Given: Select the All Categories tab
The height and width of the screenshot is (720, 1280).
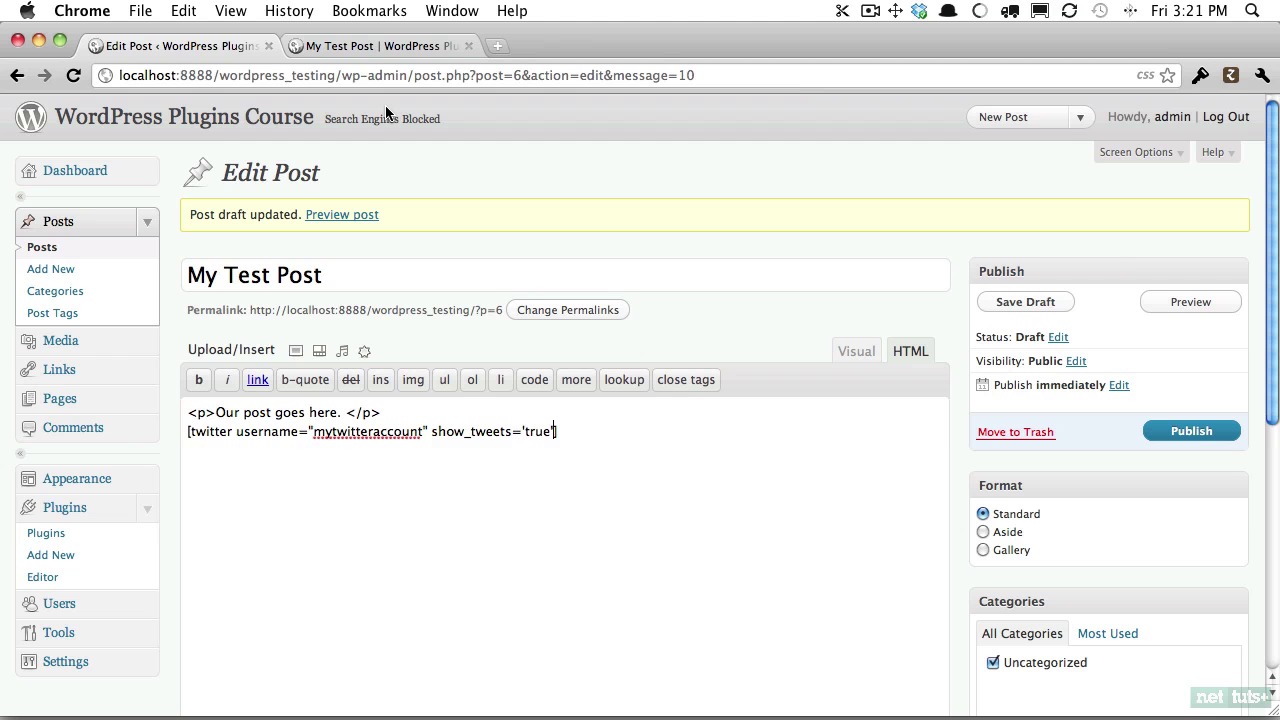Looking at the screenshot, I should point(1022,634).
